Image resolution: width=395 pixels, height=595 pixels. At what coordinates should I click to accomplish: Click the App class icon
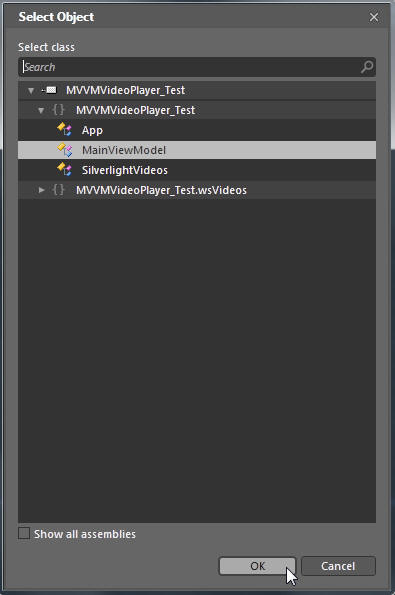(65, 130)
